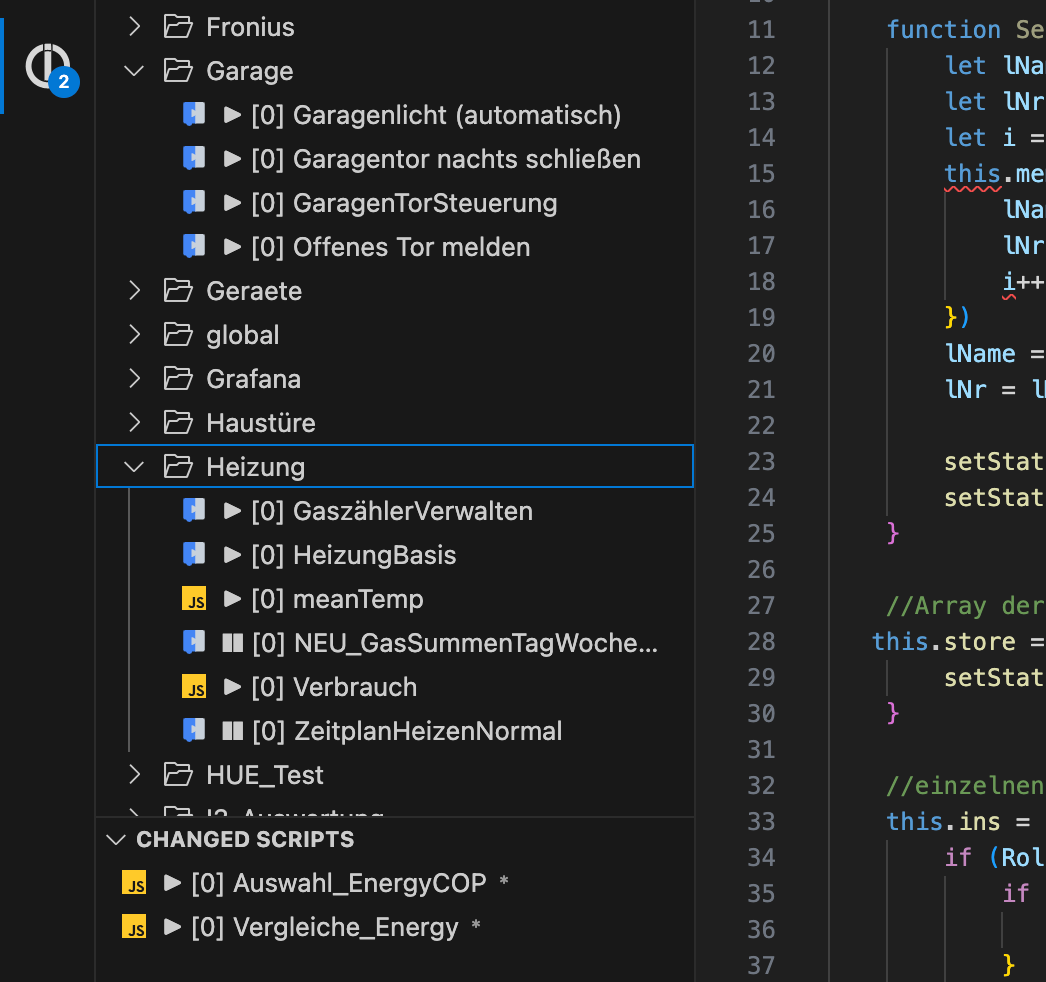The width and height of the screenshot is (1046, 982).
Task: Click the JS icon beside Verbrauch script
Action: click(x=194, y=688)
